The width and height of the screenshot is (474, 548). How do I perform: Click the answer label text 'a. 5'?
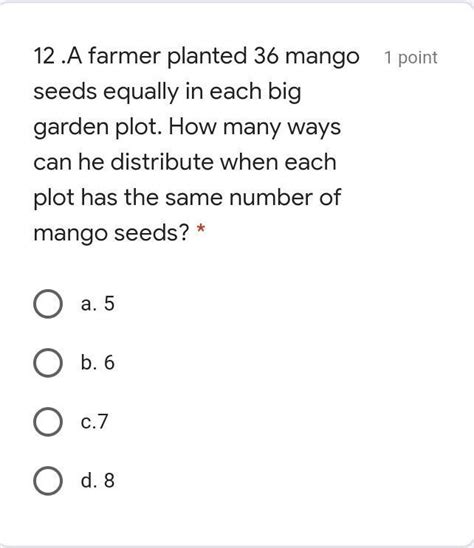[x=98, y=303]
